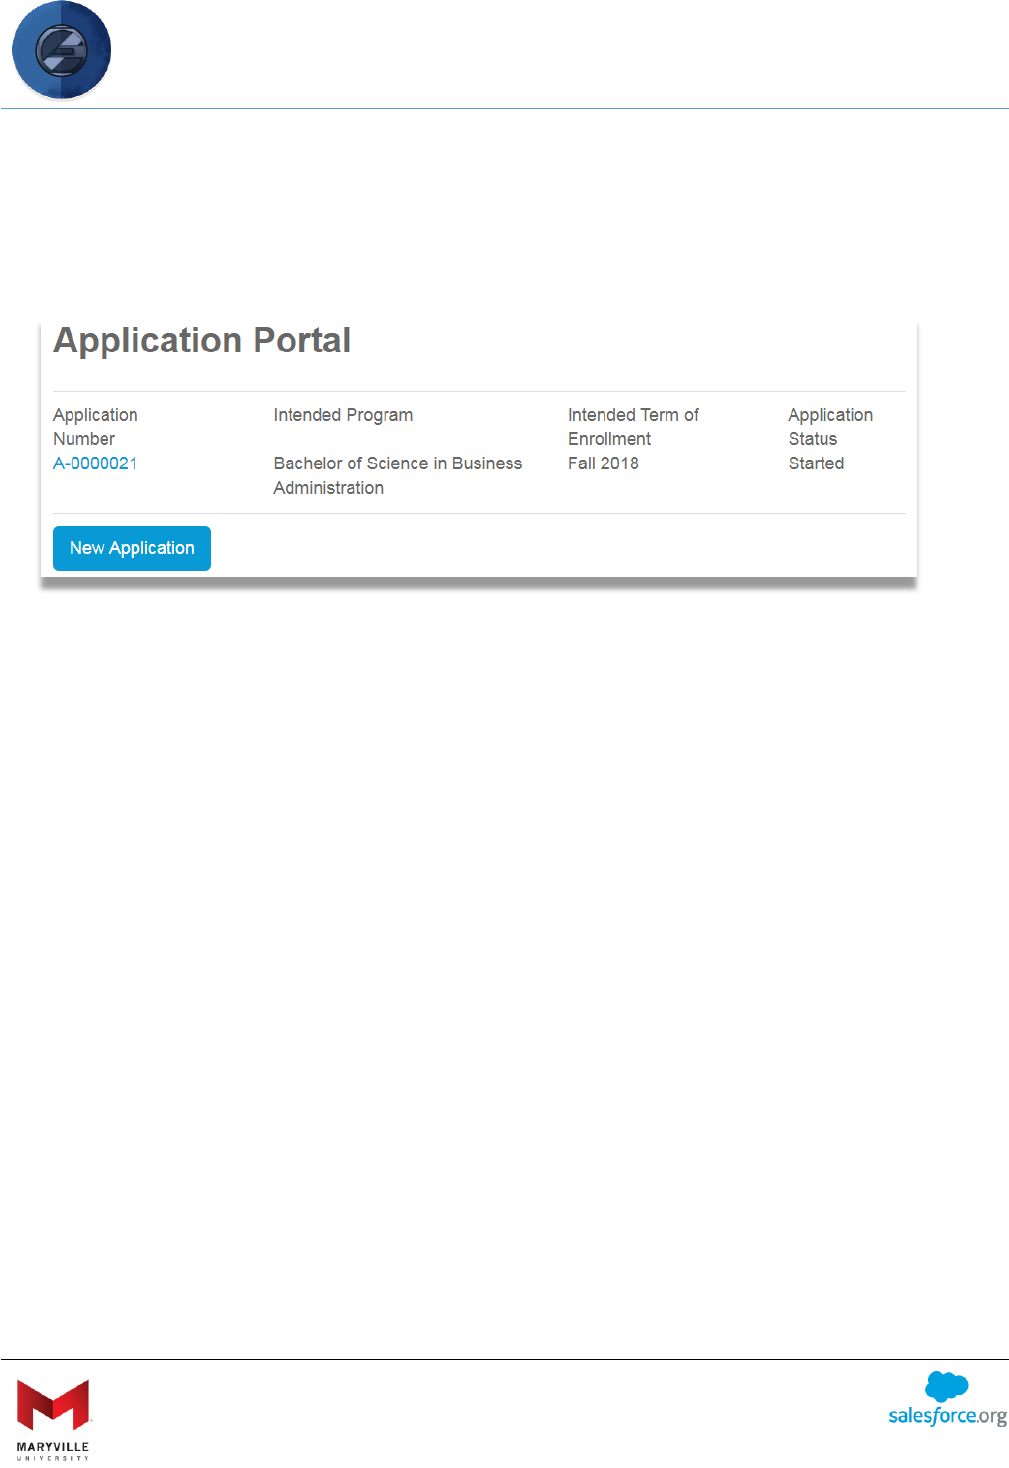Select Bachelor of Science in Business Administration text
The width and height of the screenshot is (1009, 1468).
(398, 476)
